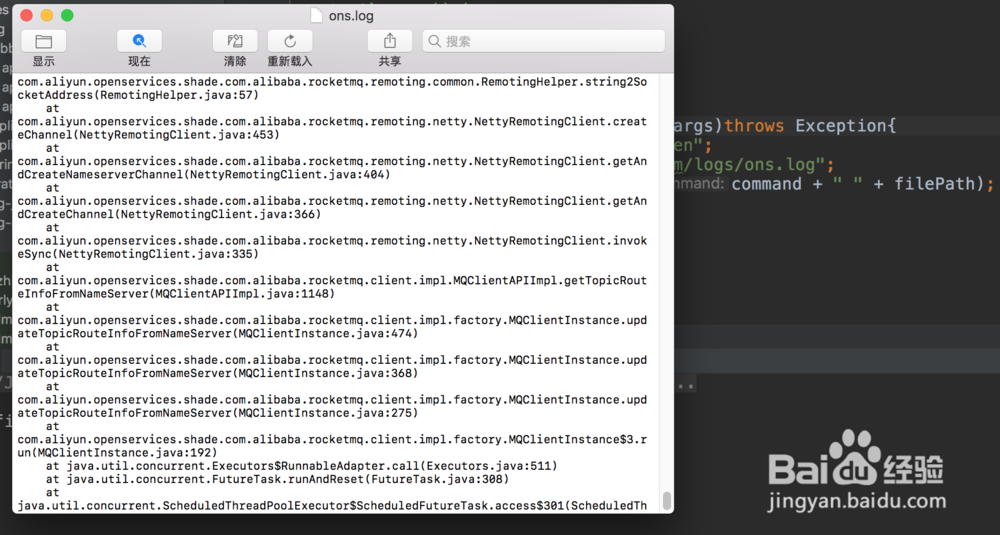Click the line containing NettyRemotingClient.java:453
The image size is (1000, 535).
pyautogui.click(x=149, y=135)
